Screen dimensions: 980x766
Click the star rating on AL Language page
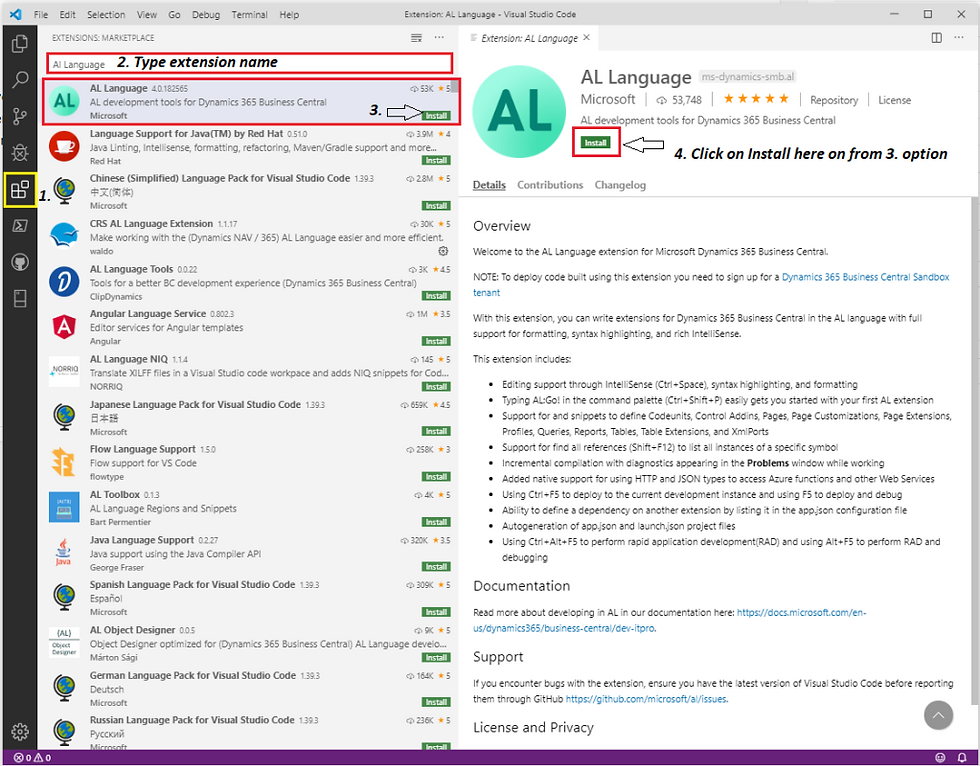click(x=756, y=99)
